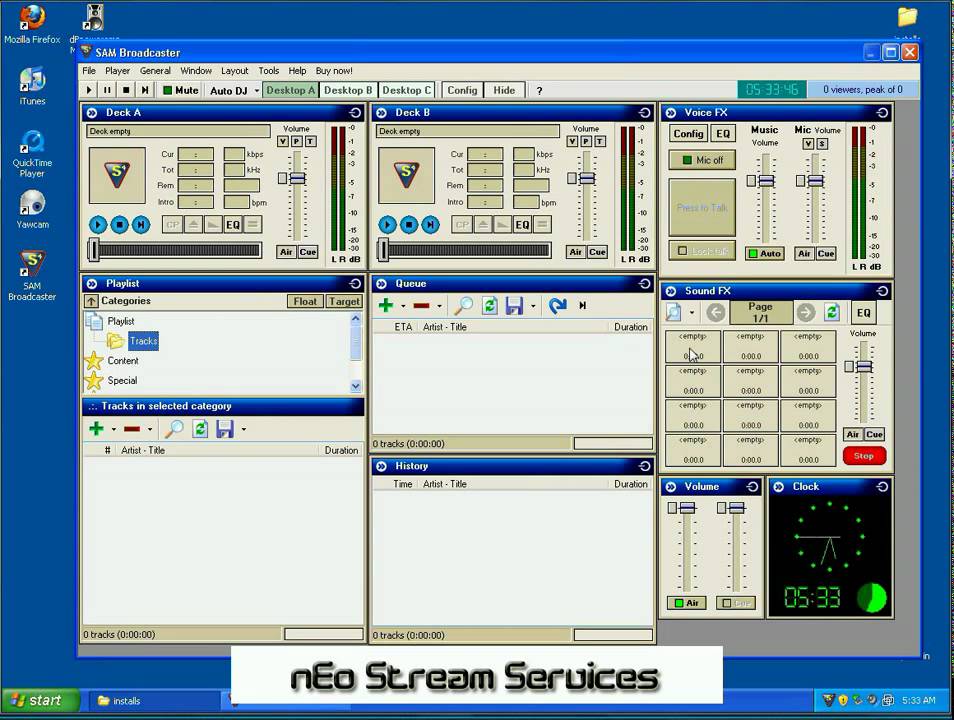
Task: Go to previous Sound FX page
Action: point(716,313)
